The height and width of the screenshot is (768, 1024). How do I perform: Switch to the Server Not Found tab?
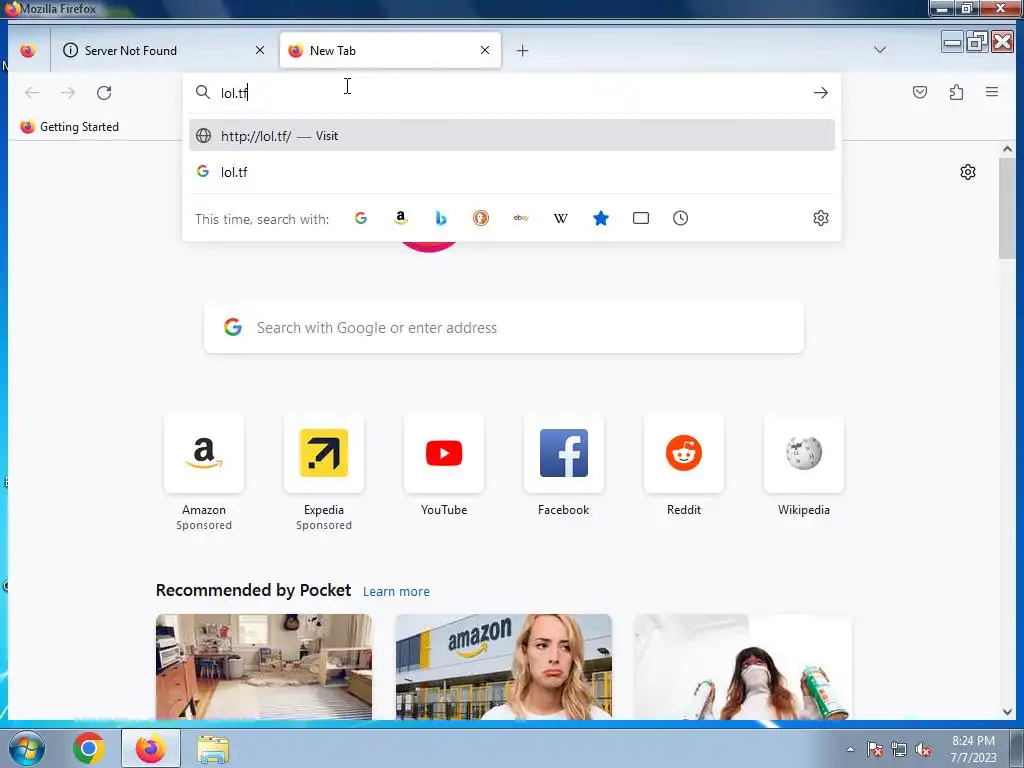pos(167,50)
